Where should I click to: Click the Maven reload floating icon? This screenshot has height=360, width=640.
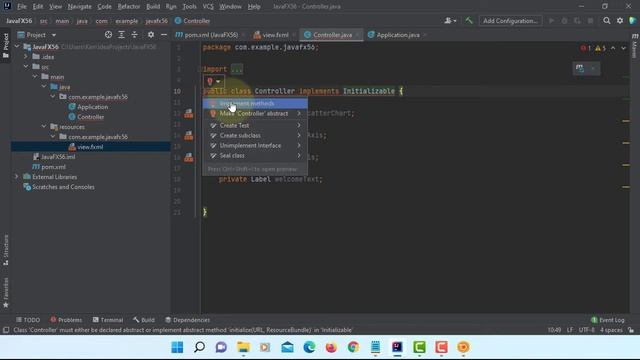580,68
